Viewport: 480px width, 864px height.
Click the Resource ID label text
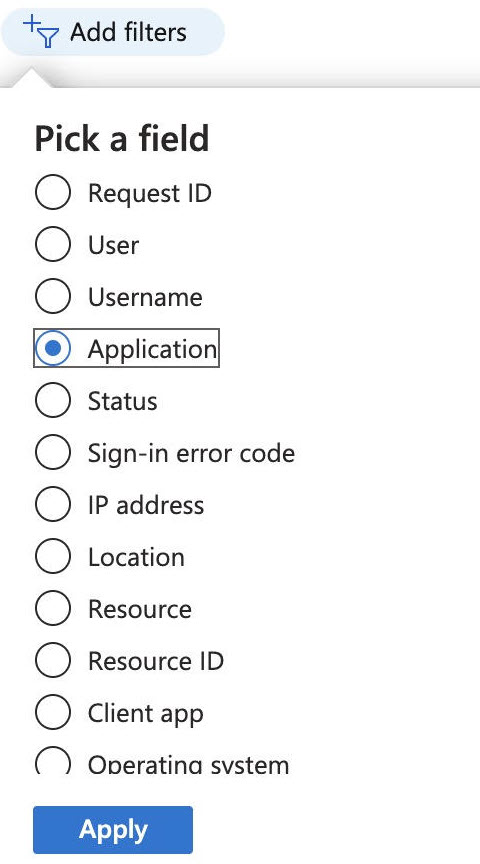tap(156, 661)
